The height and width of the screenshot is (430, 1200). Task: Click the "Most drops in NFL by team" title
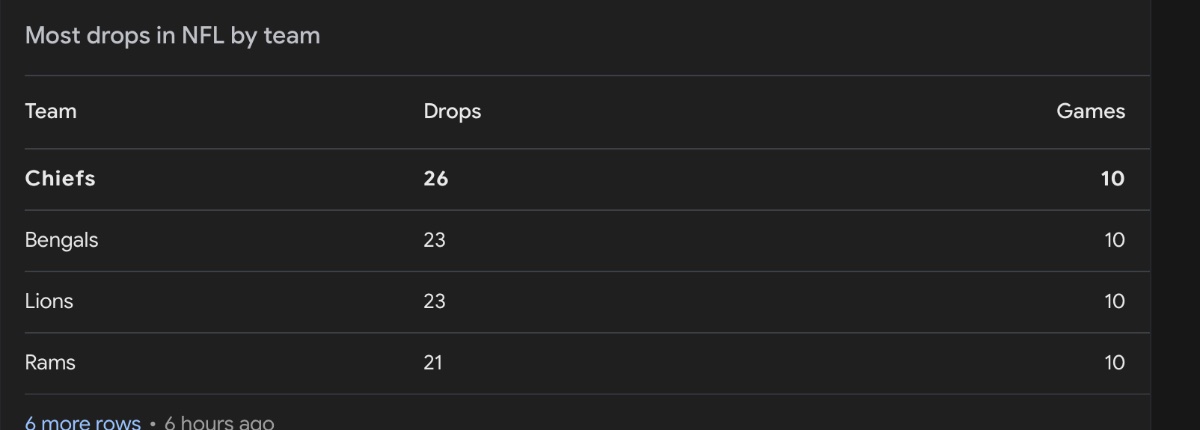point(172,36)
